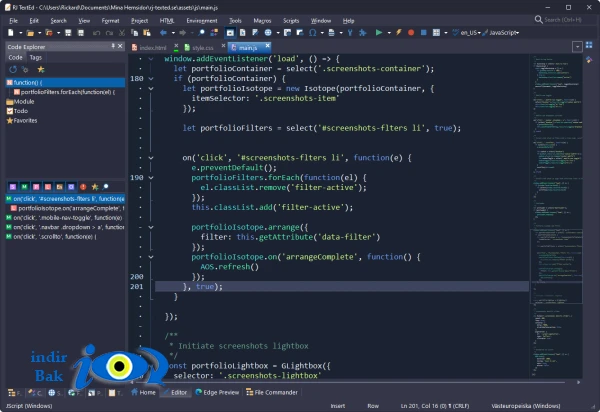Click the red Record macro icon

click(411, 33)
